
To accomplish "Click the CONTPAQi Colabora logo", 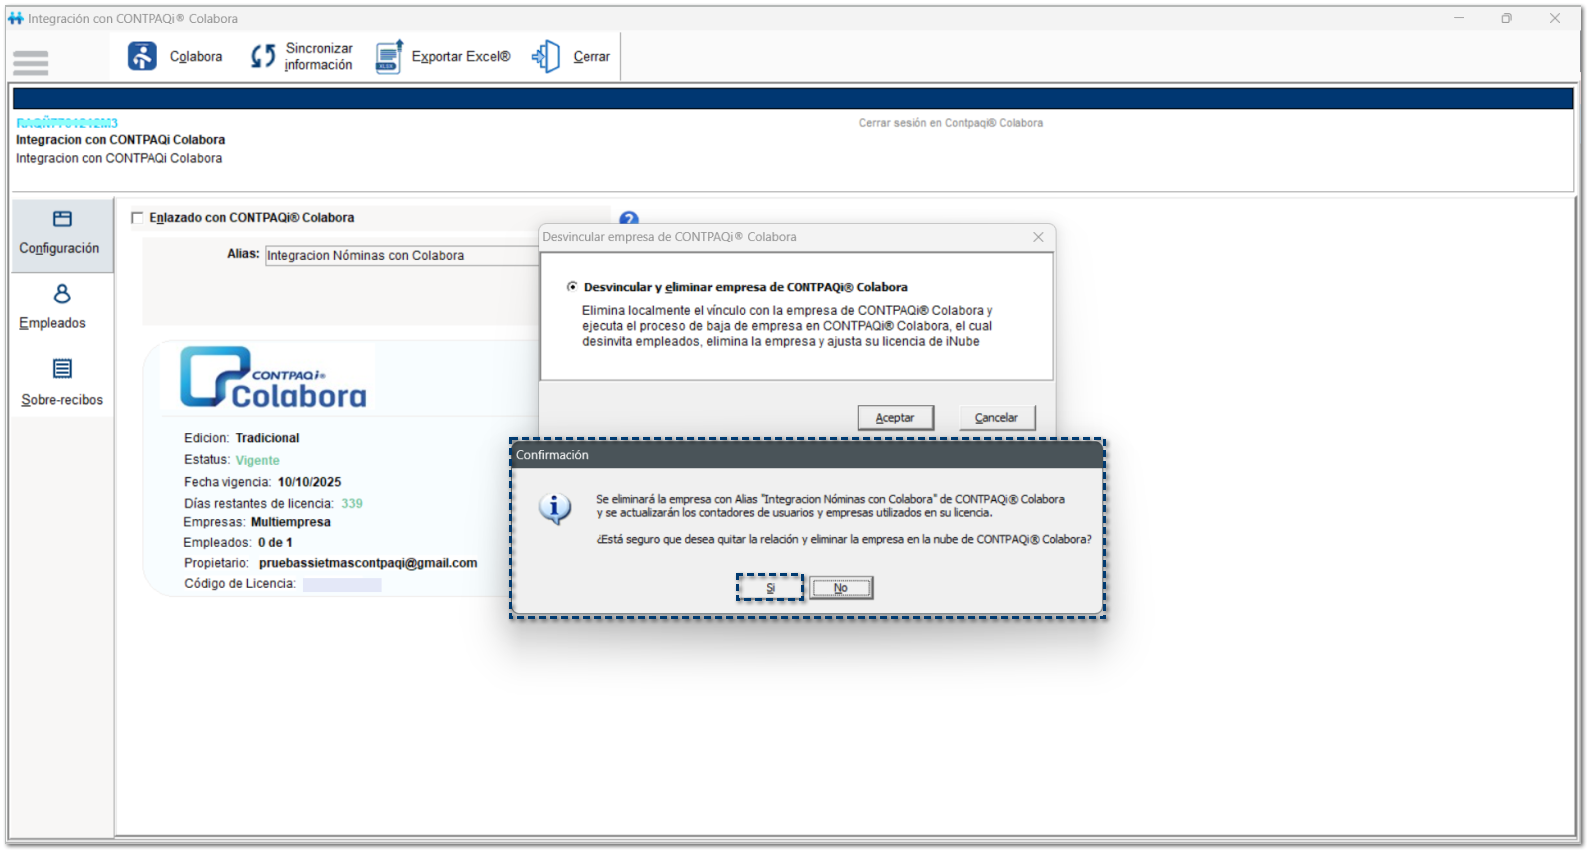I will tap(274, 377).
